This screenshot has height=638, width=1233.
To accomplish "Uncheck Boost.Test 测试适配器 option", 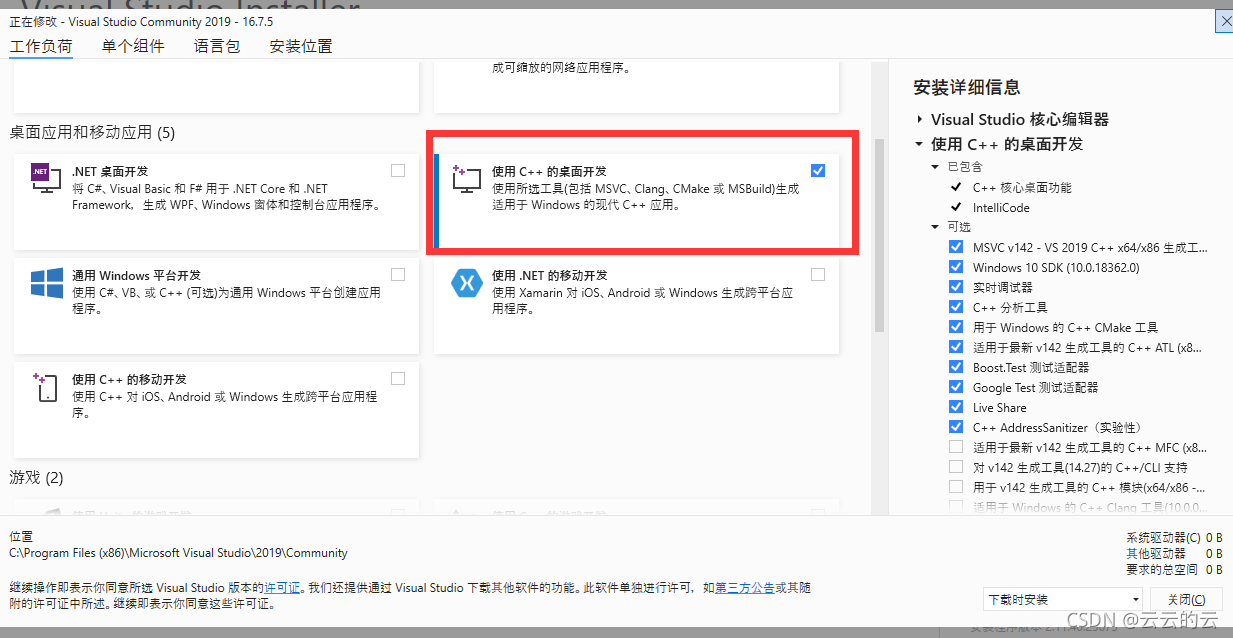I will pos(956,367).
